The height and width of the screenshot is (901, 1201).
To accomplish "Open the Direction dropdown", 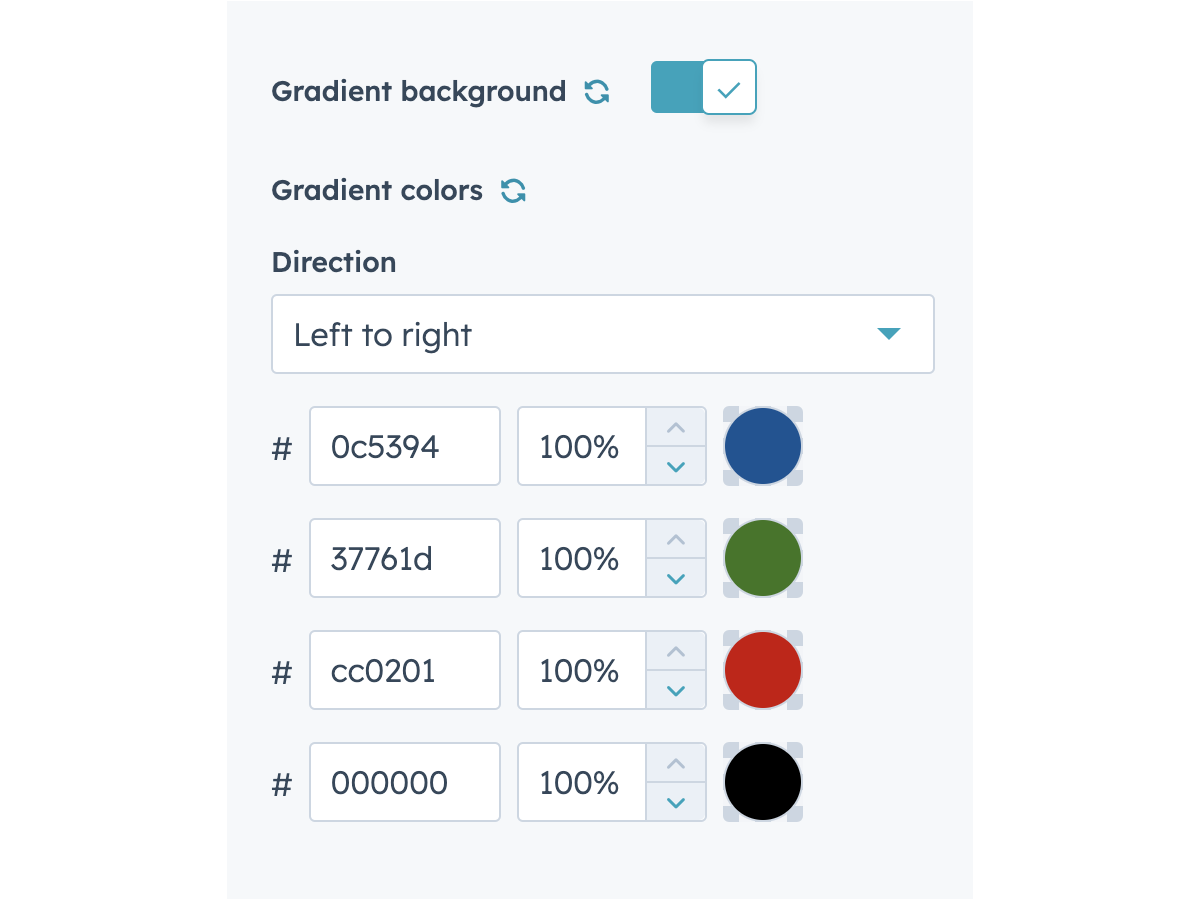I will click(x=602, y=334).
